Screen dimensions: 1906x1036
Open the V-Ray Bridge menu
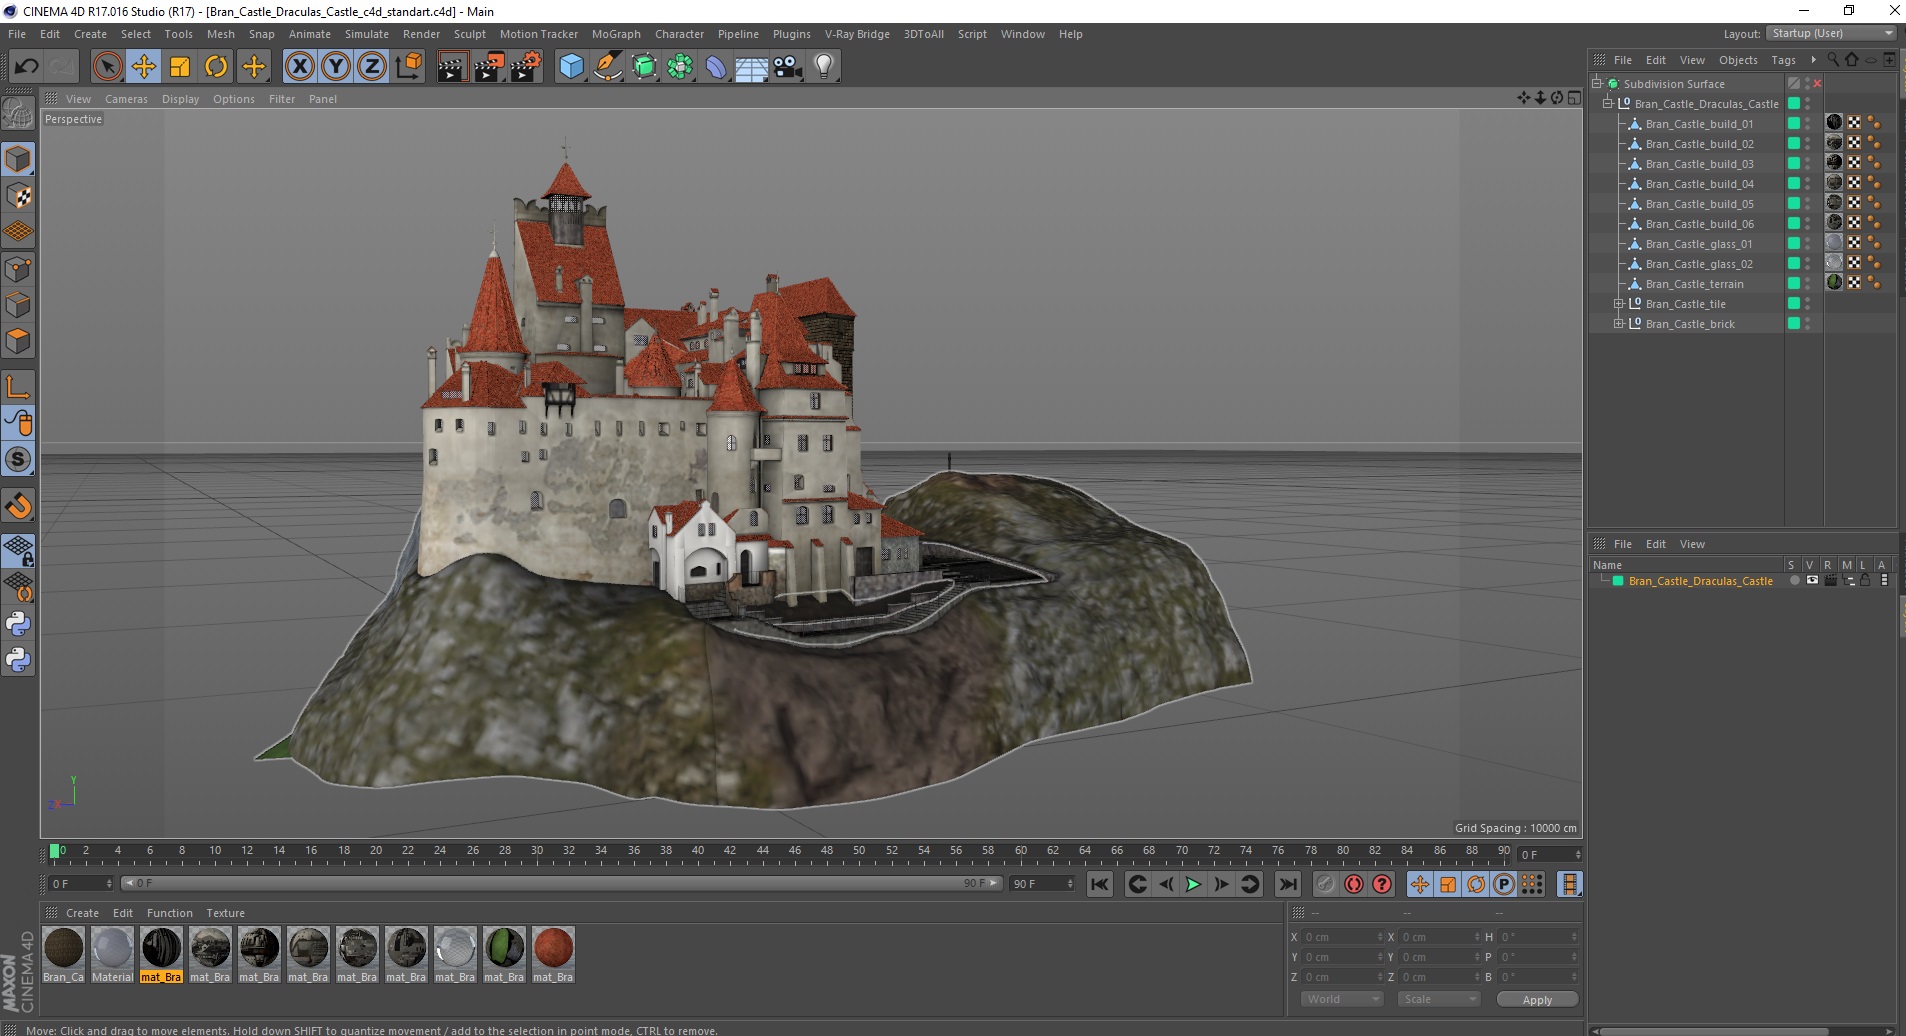857,34
